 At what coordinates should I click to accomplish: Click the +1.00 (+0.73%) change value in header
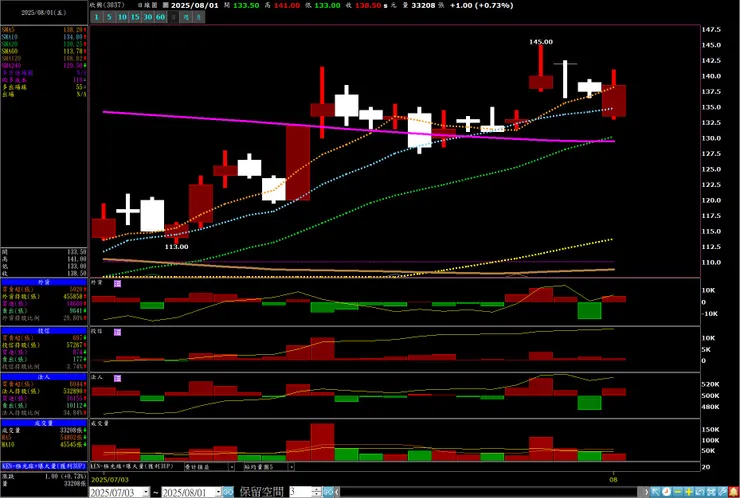[x=481, y=5]
